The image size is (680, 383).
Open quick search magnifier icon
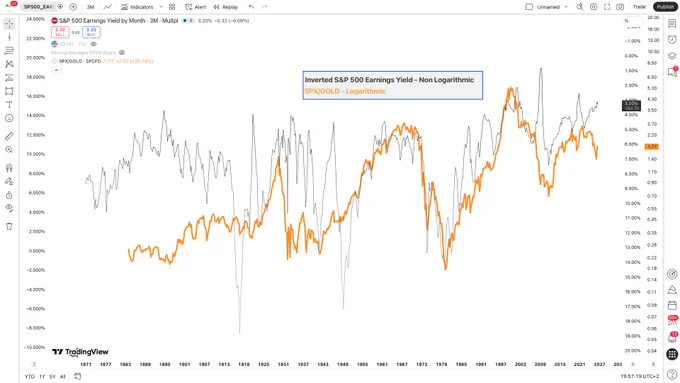(x=580, y=7)
